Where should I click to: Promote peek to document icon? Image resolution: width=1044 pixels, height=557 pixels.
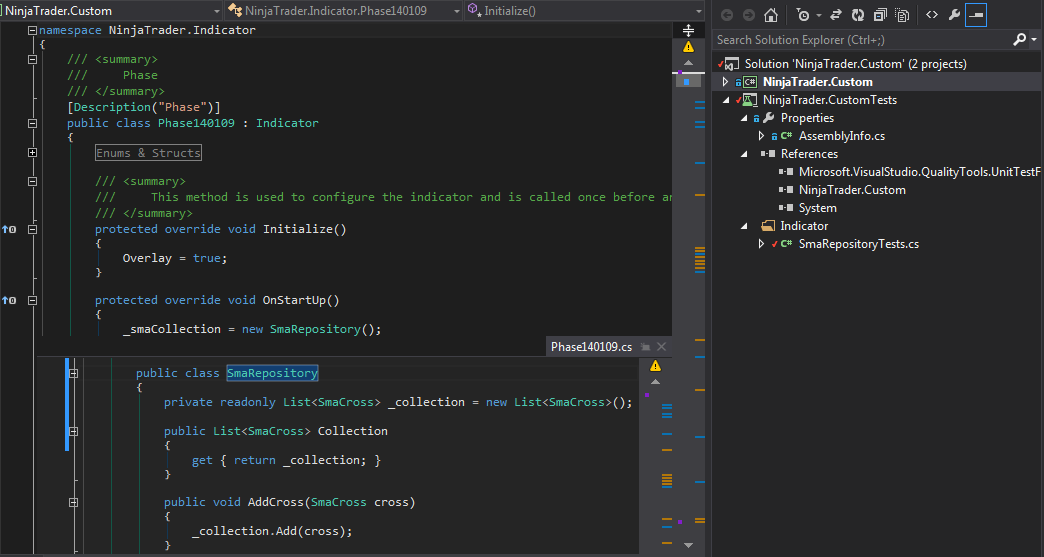point(645,347)
